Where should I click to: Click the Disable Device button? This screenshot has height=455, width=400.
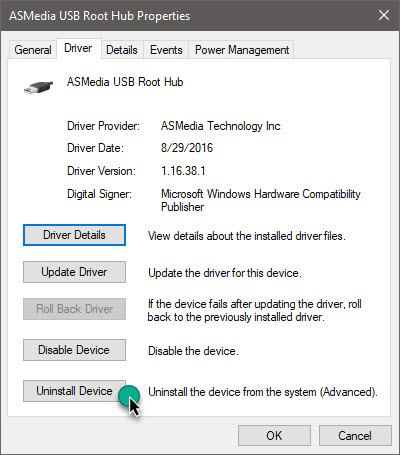tap(74, 350)
